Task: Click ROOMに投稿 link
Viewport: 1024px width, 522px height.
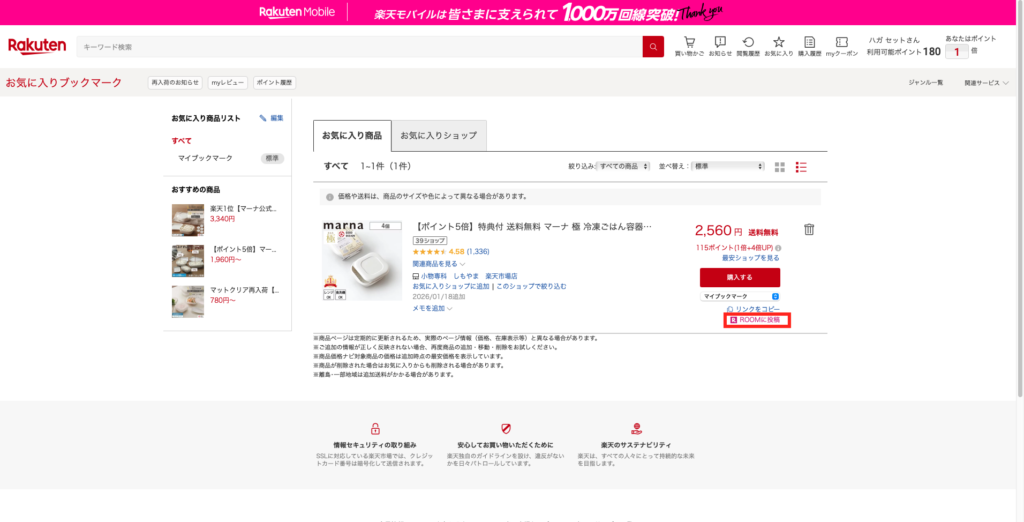Action: (758, 320)
